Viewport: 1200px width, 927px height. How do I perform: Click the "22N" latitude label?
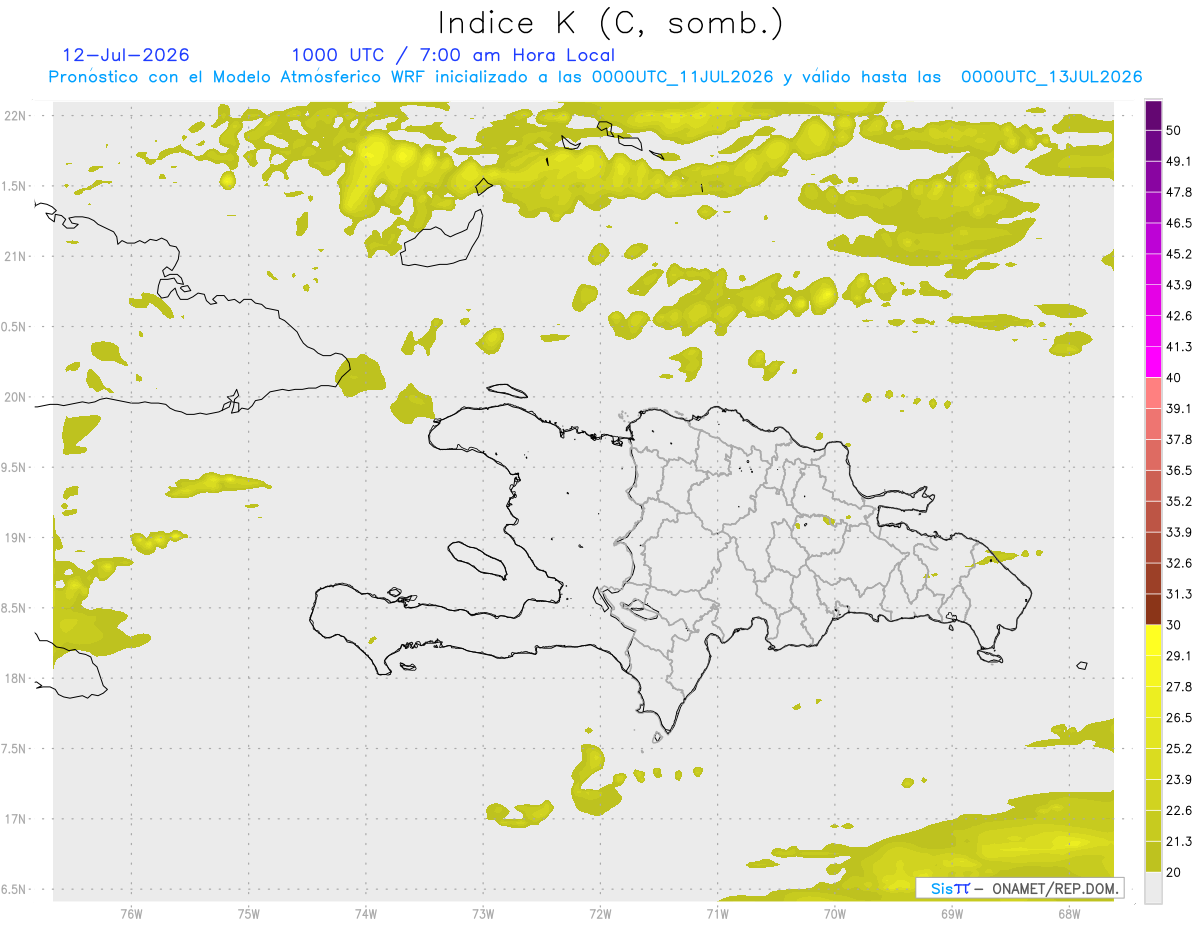pos(17,115)
